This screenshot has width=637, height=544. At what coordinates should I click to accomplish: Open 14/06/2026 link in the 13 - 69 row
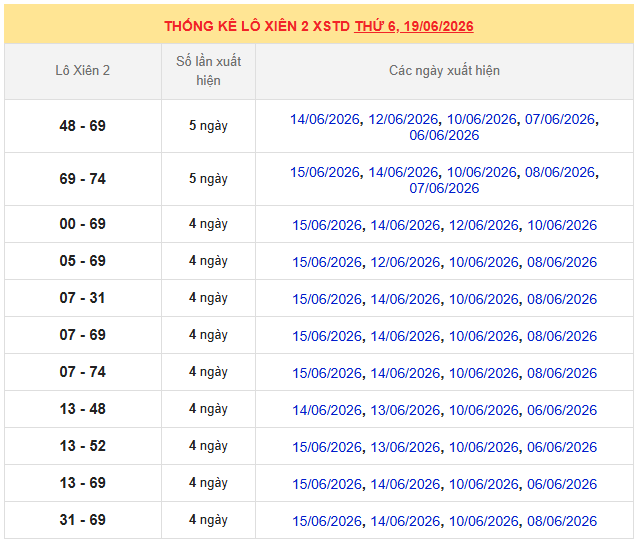[405, 484]
